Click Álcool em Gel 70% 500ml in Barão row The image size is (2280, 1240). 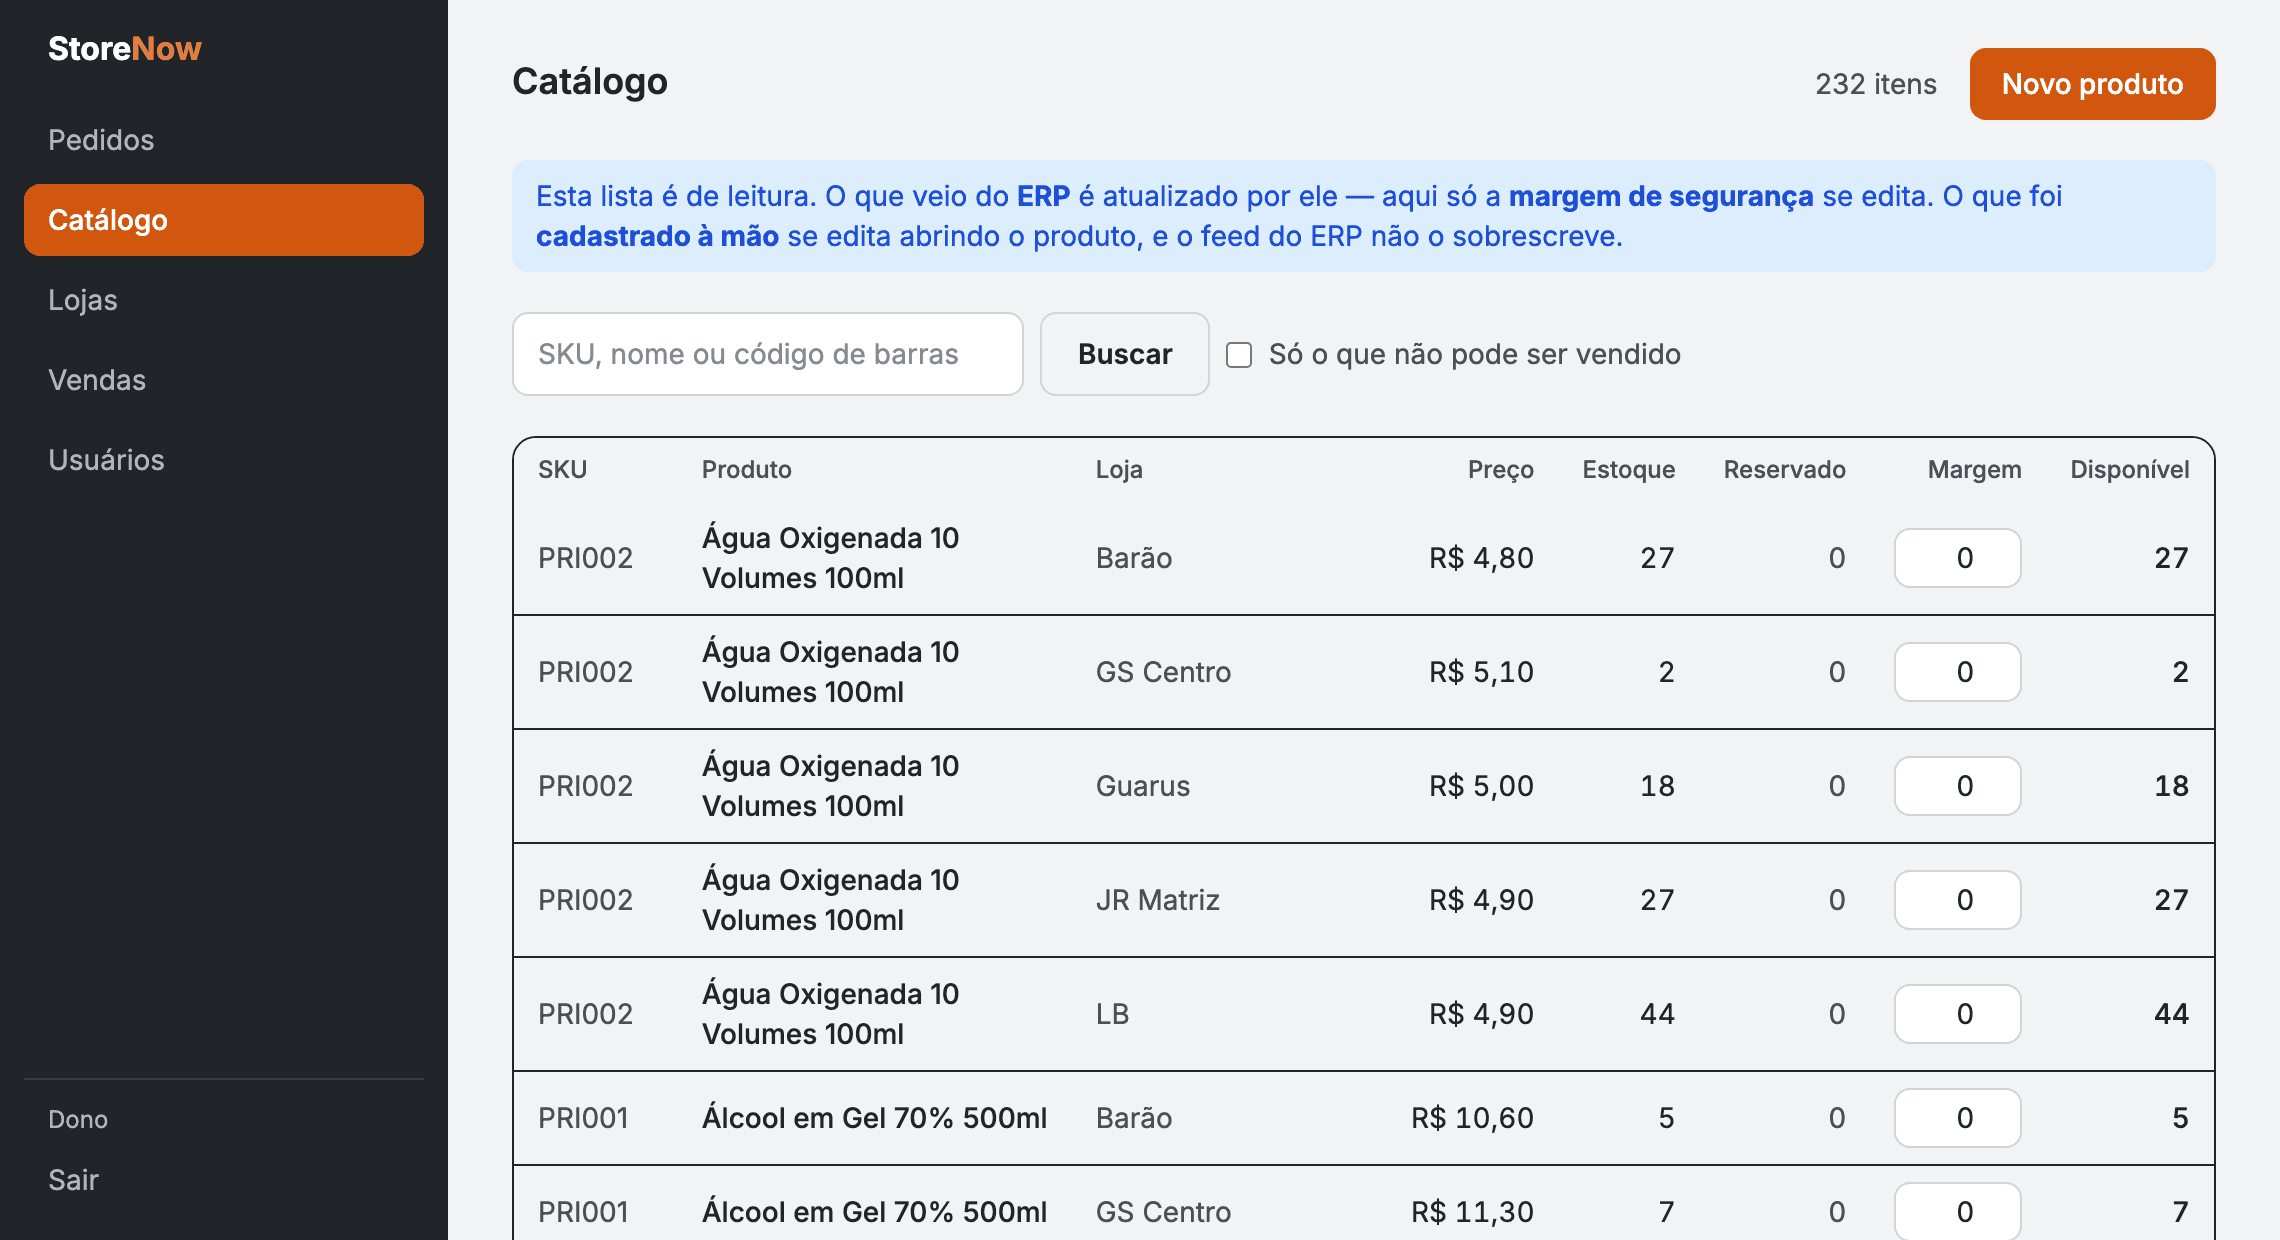[874, 1118]
